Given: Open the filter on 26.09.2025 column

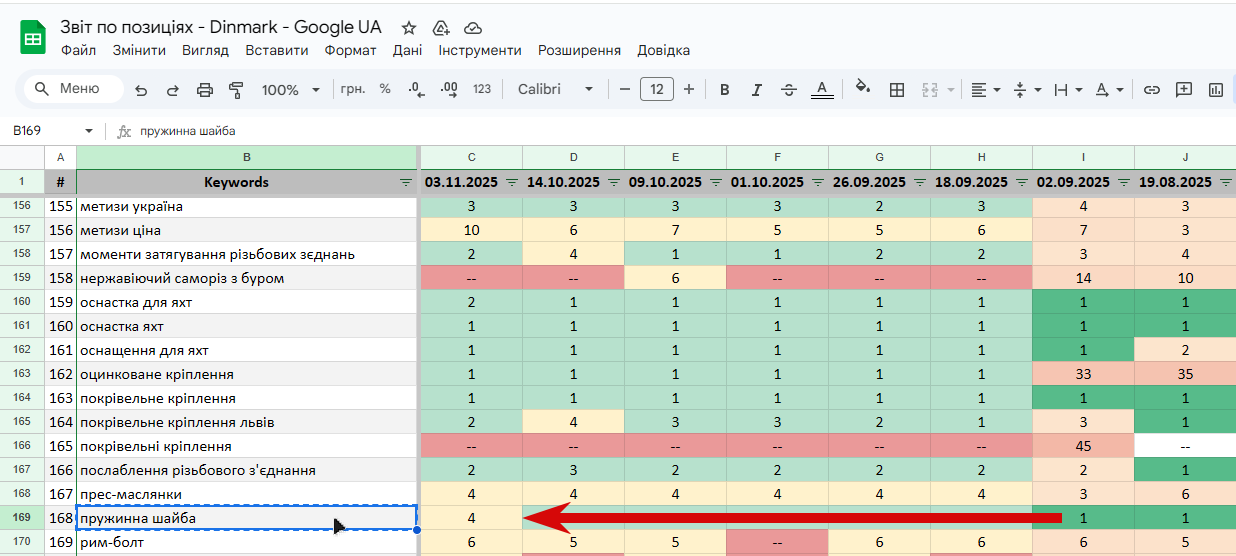Looking at the screenshot, I should [919, 183].
